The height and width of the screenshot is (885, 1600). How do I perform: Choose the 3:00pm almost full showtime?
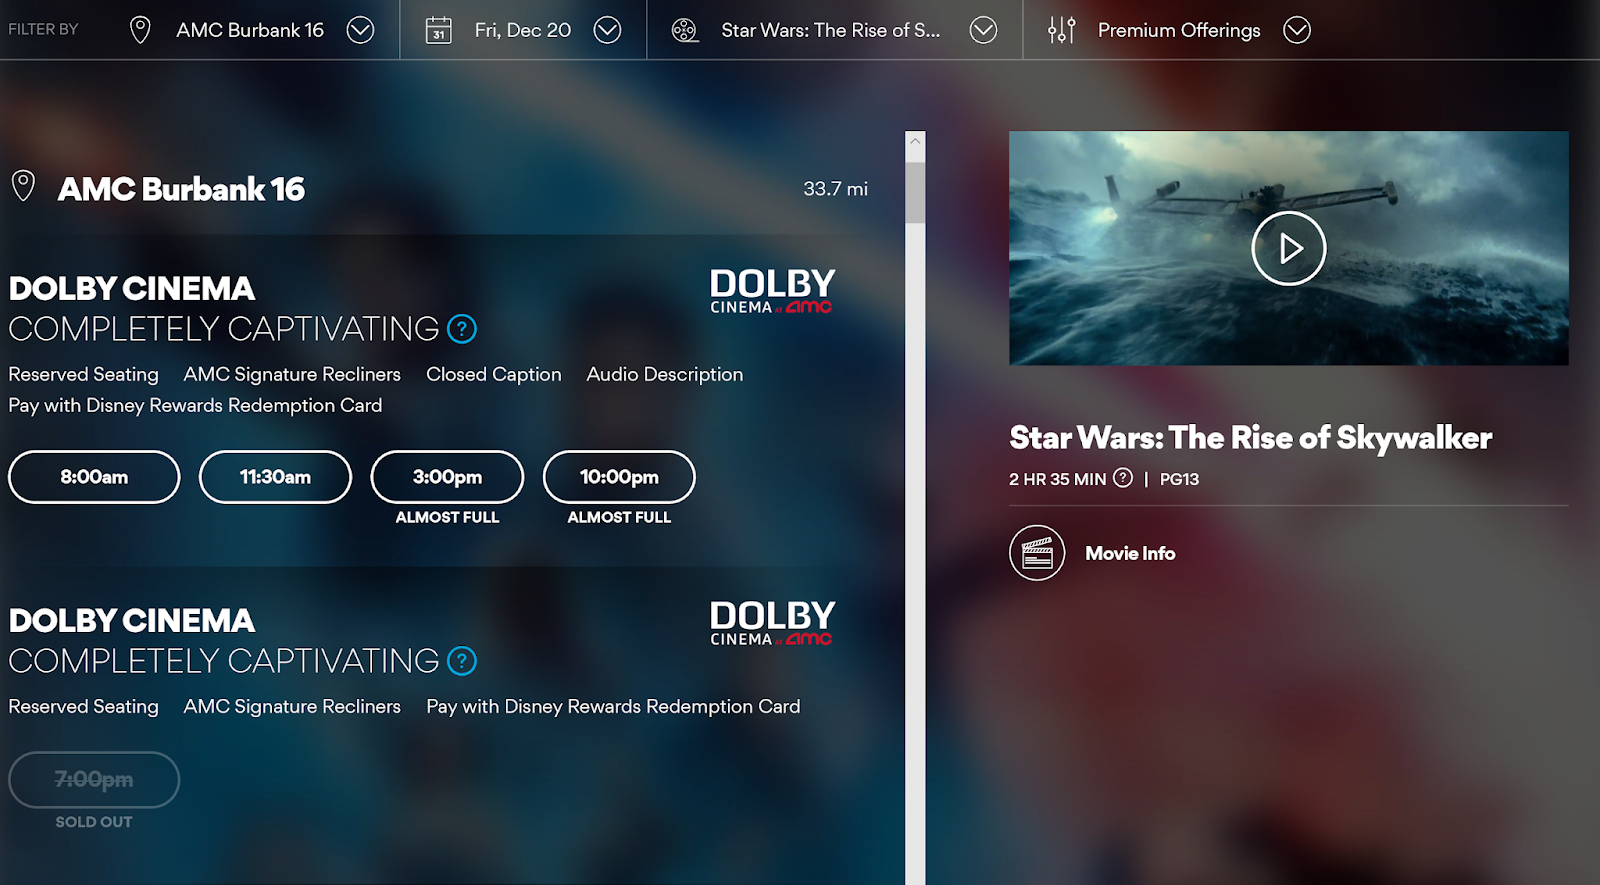[x=447, y=477]
